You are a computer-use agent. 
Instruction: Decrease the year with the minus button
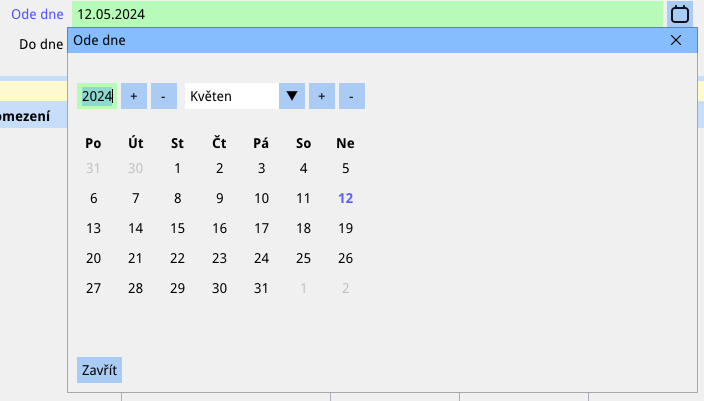point(164,96)
